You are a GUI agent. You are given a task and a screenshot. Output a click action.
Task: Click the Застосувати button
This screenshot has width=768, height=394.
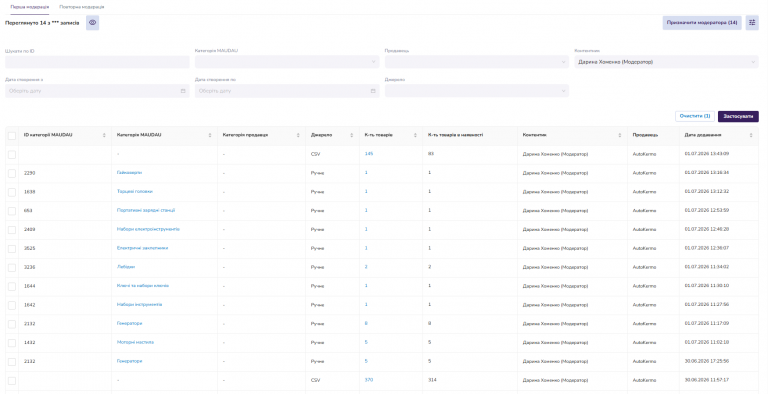pyautogui.click(x=738, y=117)
